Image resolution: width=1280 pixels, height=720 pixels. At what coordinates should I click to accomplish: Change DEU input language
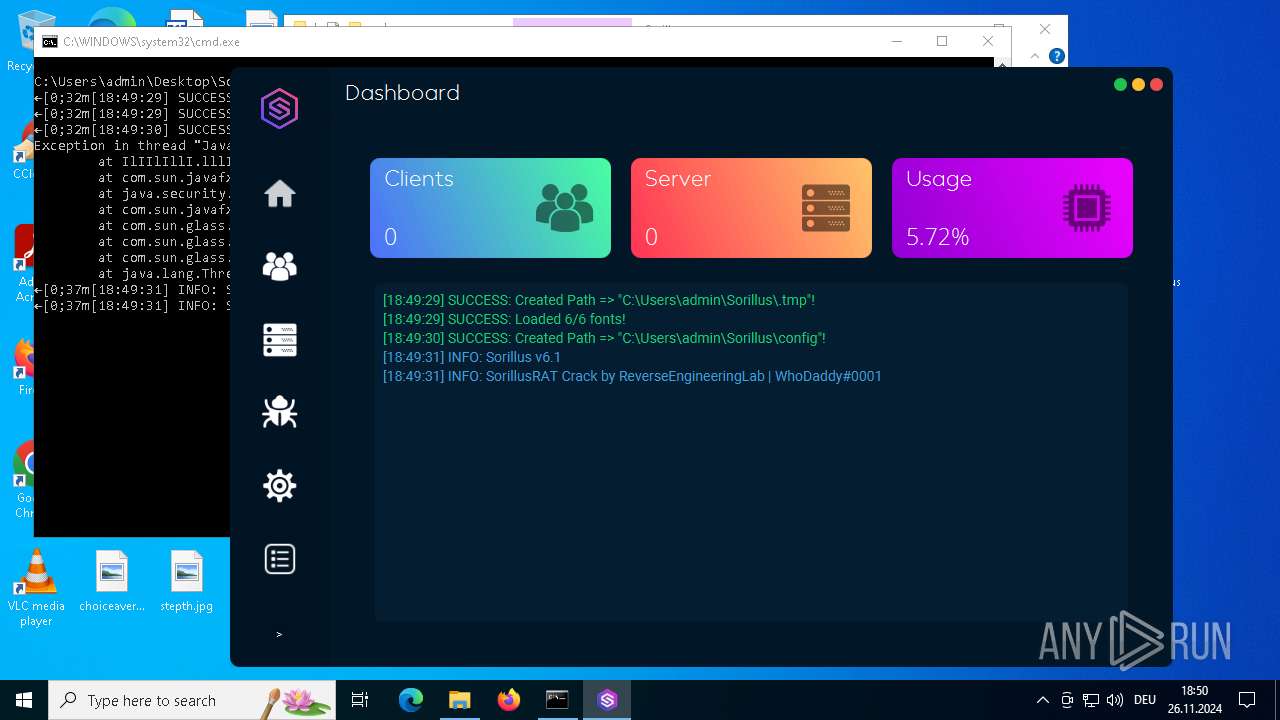[1145, 700]
